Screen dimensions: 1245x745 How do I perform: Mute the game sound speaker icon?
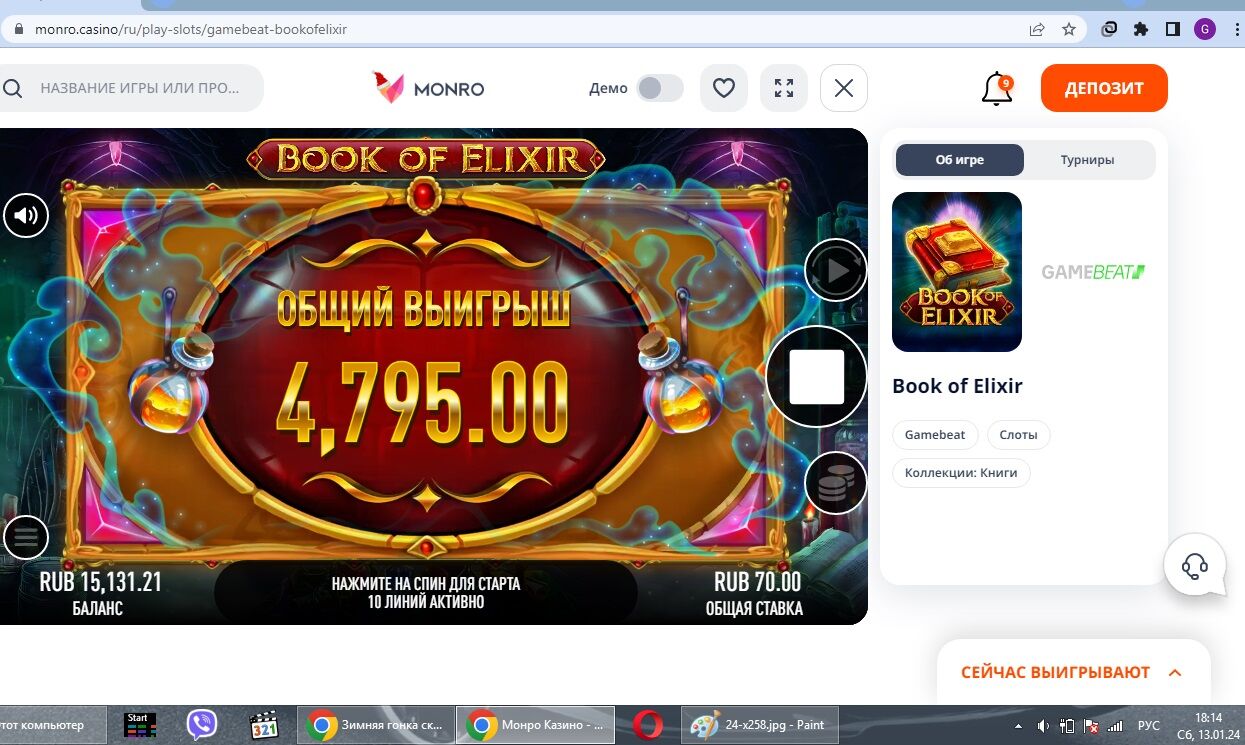[x=26, y=215]
